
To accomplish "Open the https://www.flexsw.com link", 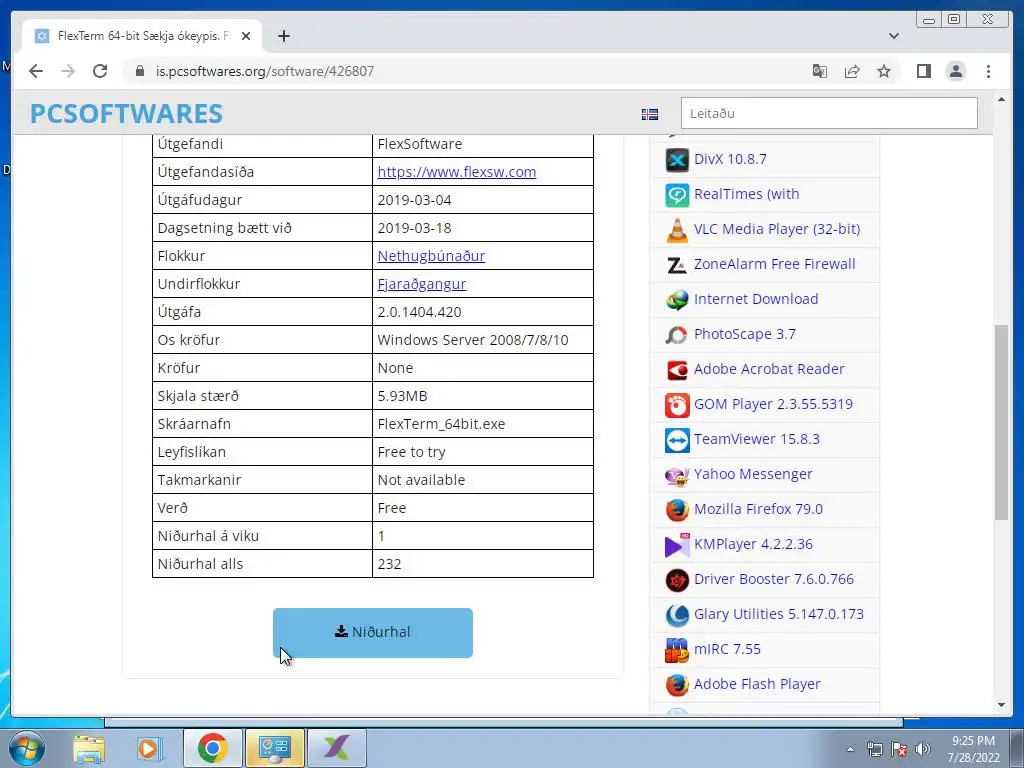I will [x=456, y=172].
